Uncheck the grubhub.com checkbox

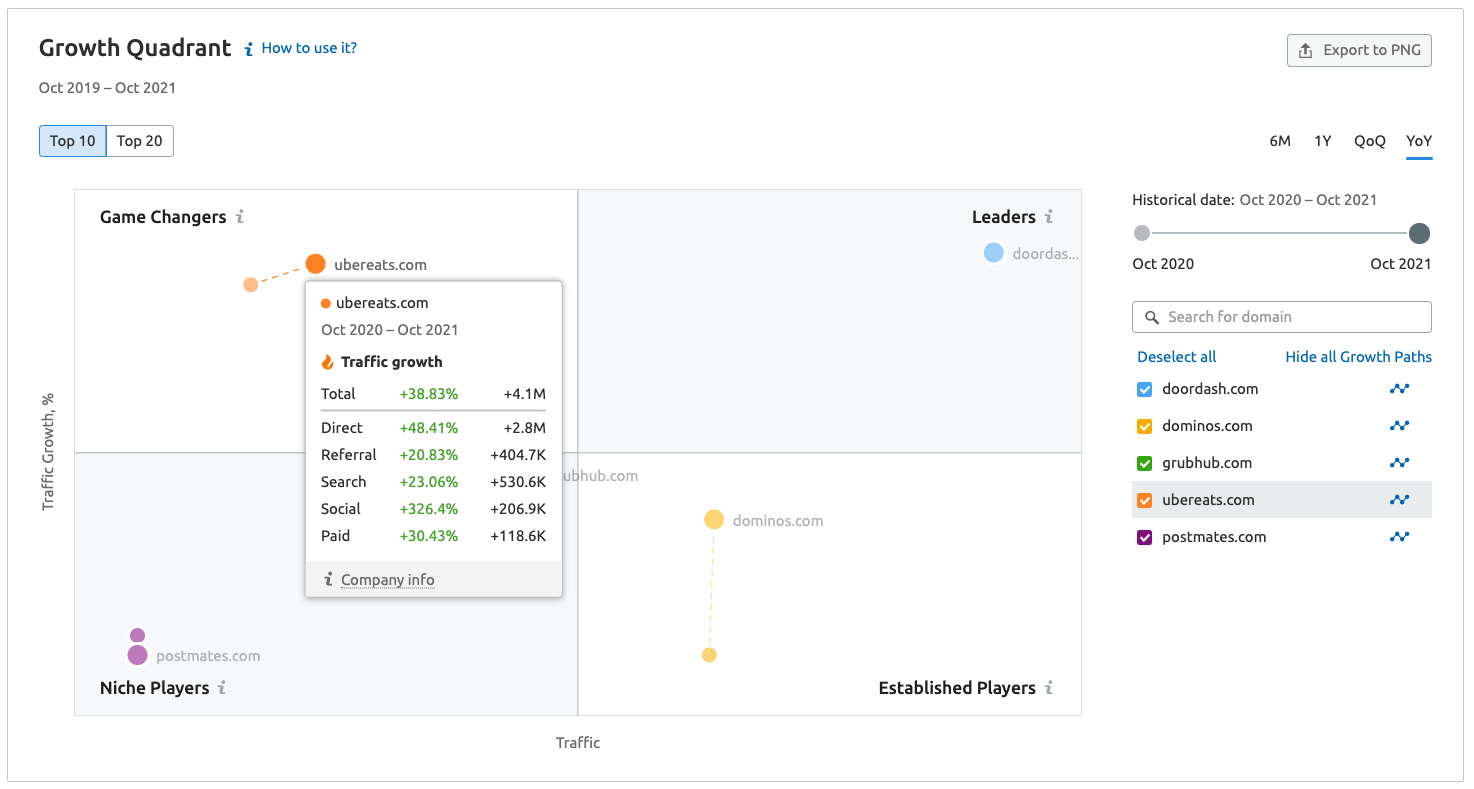(1145, 463)
